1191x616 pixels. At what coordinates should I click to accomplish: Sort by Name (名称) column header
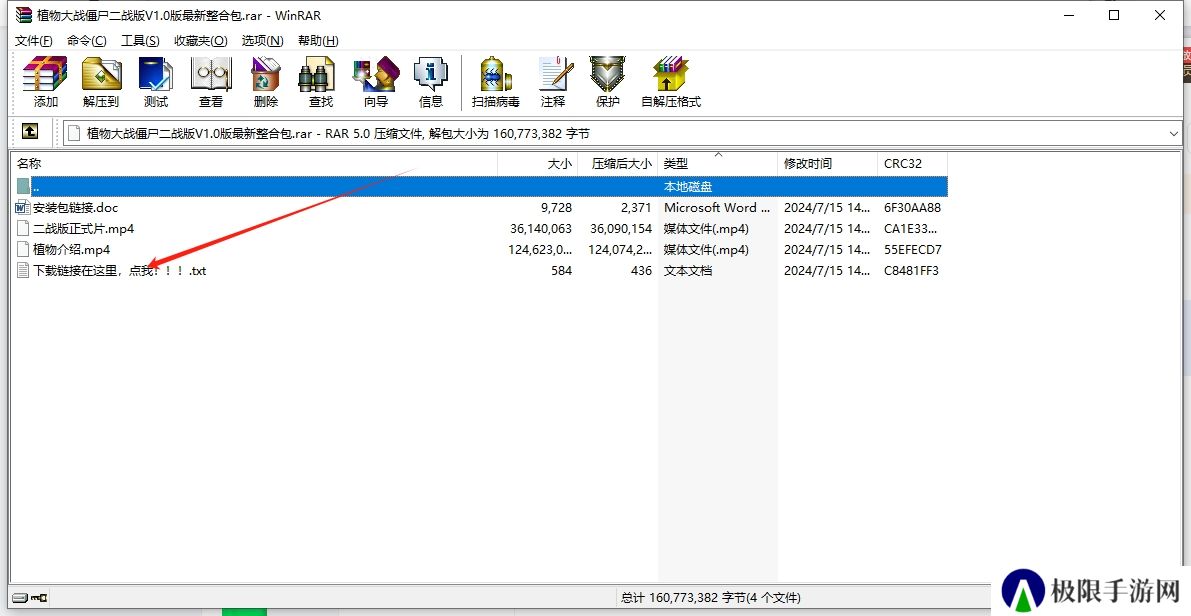tap(254, 163)
